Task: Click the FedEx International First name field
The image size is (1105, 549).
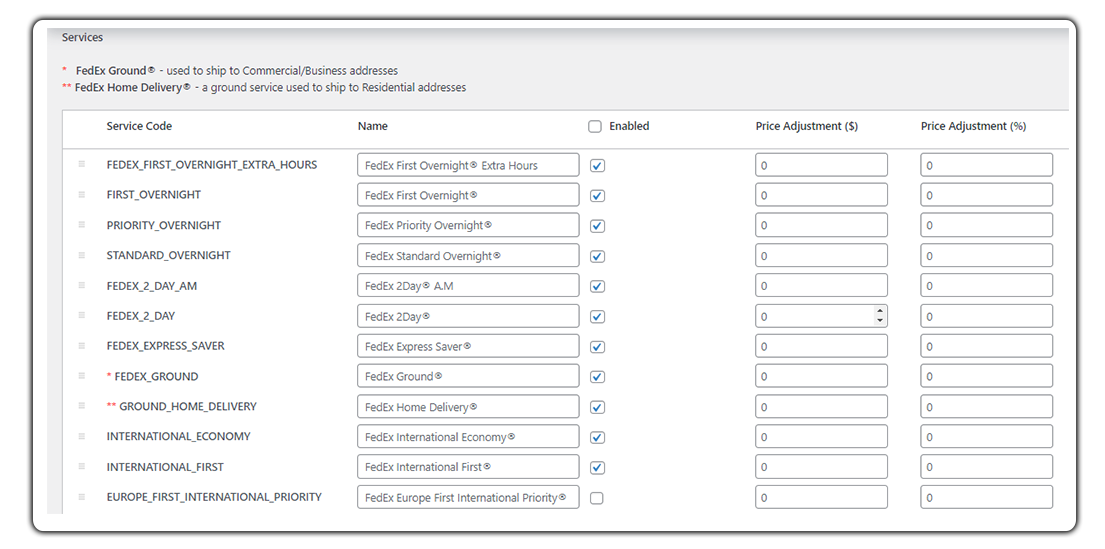Action: [x=468, y=467]
